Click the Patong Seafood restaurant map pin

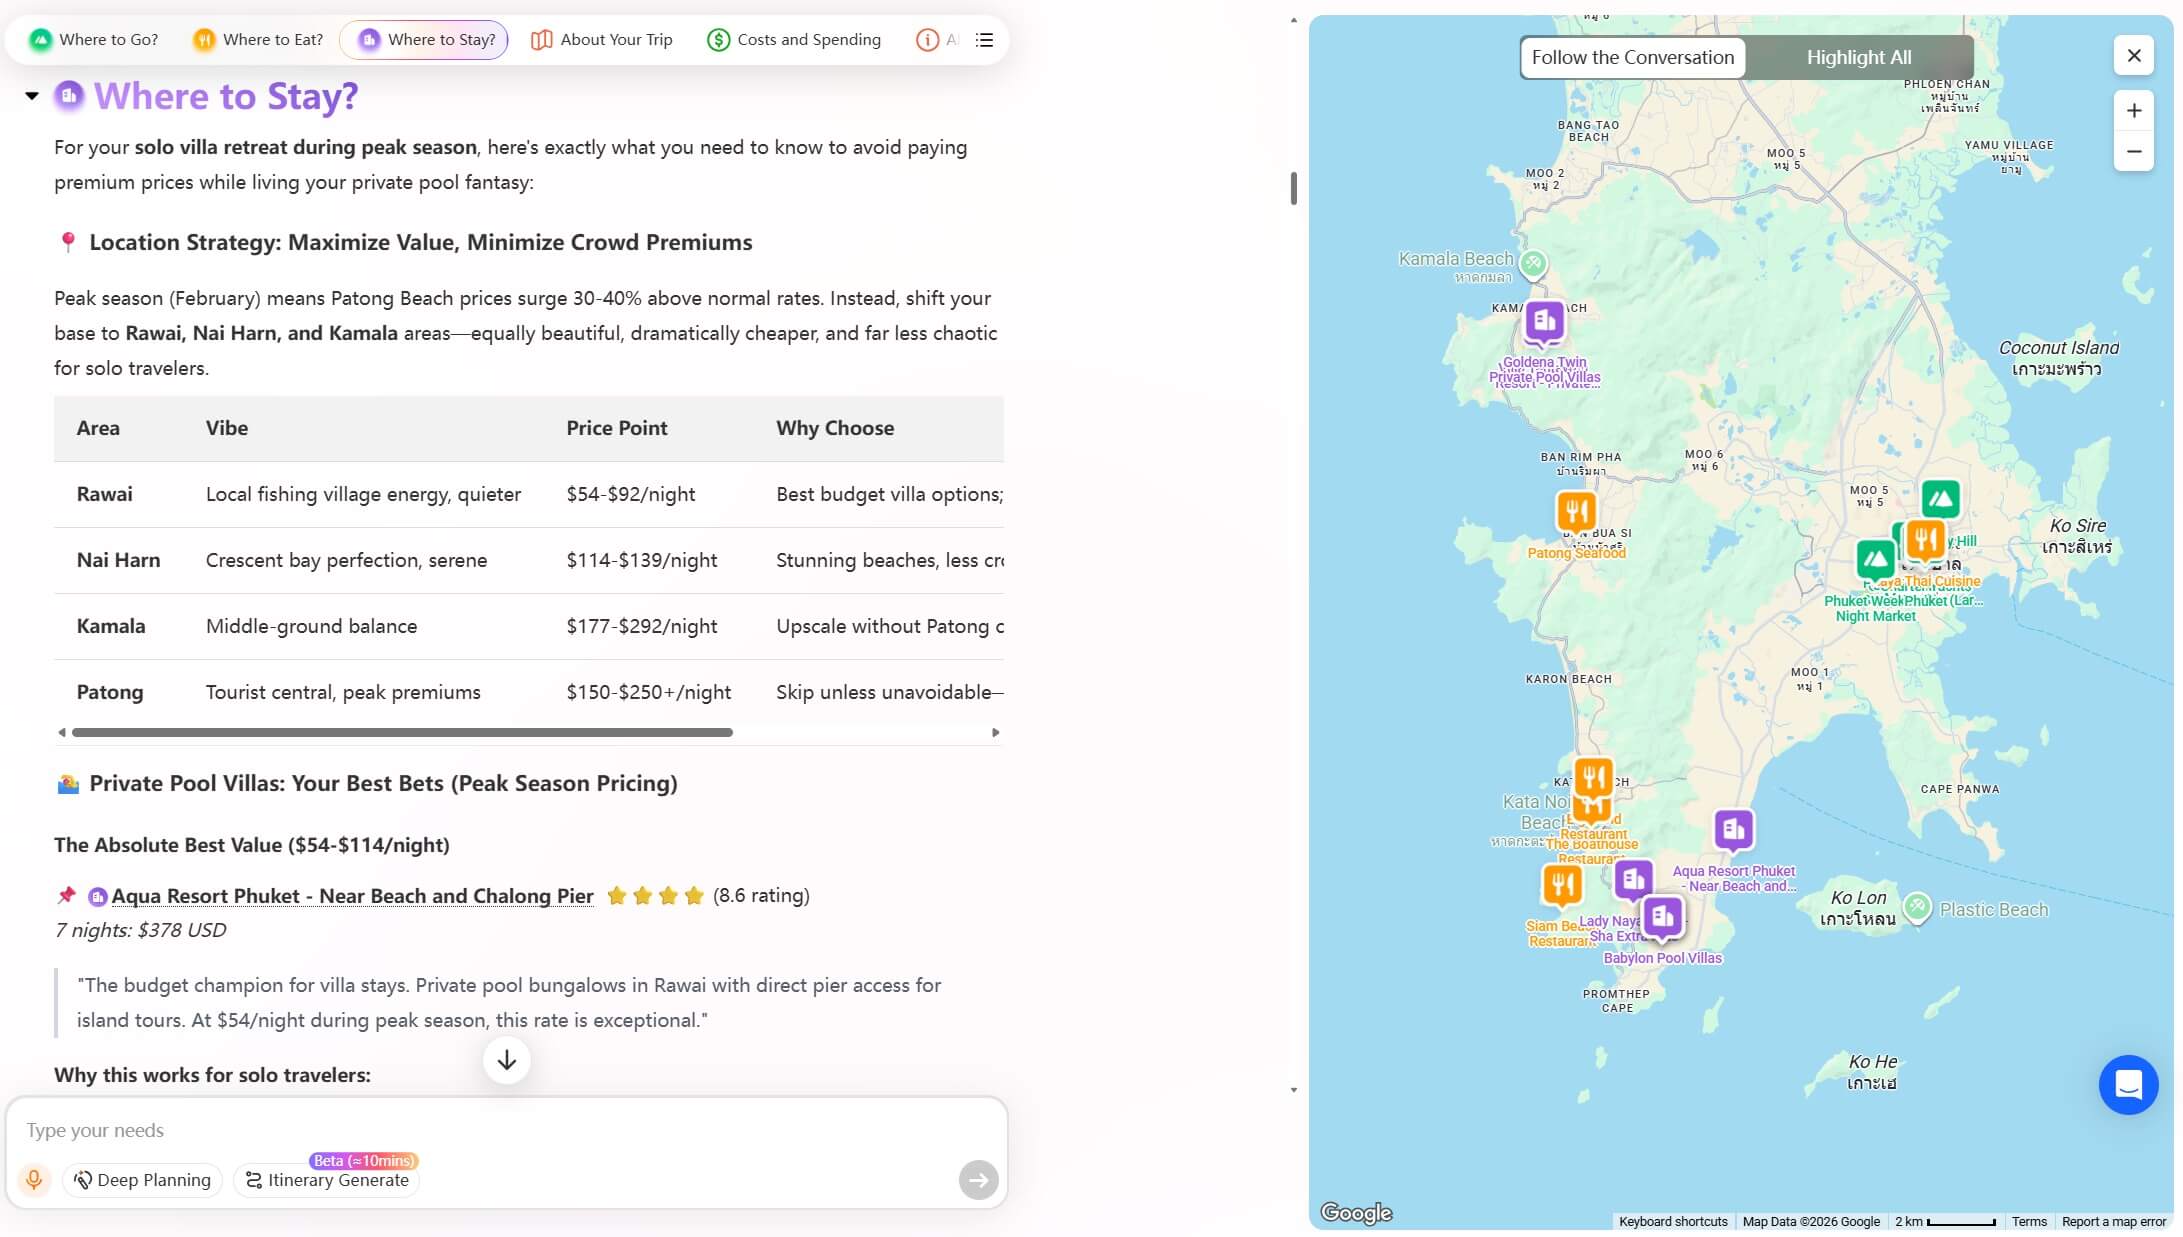point(1575,512)
